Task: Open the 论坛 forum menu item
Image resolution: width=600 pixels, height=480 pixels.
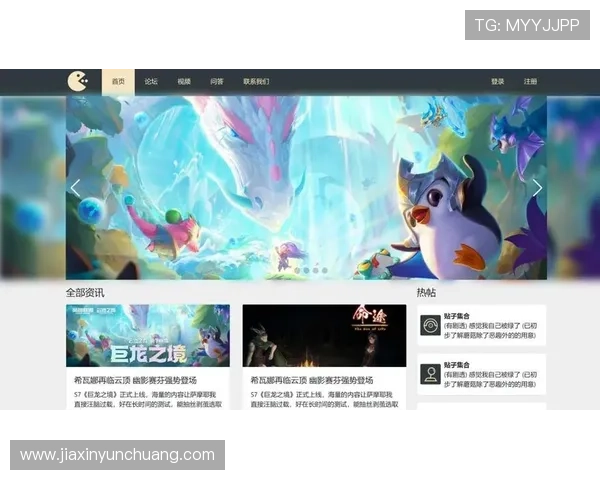Action: click(x=151, y=81)
